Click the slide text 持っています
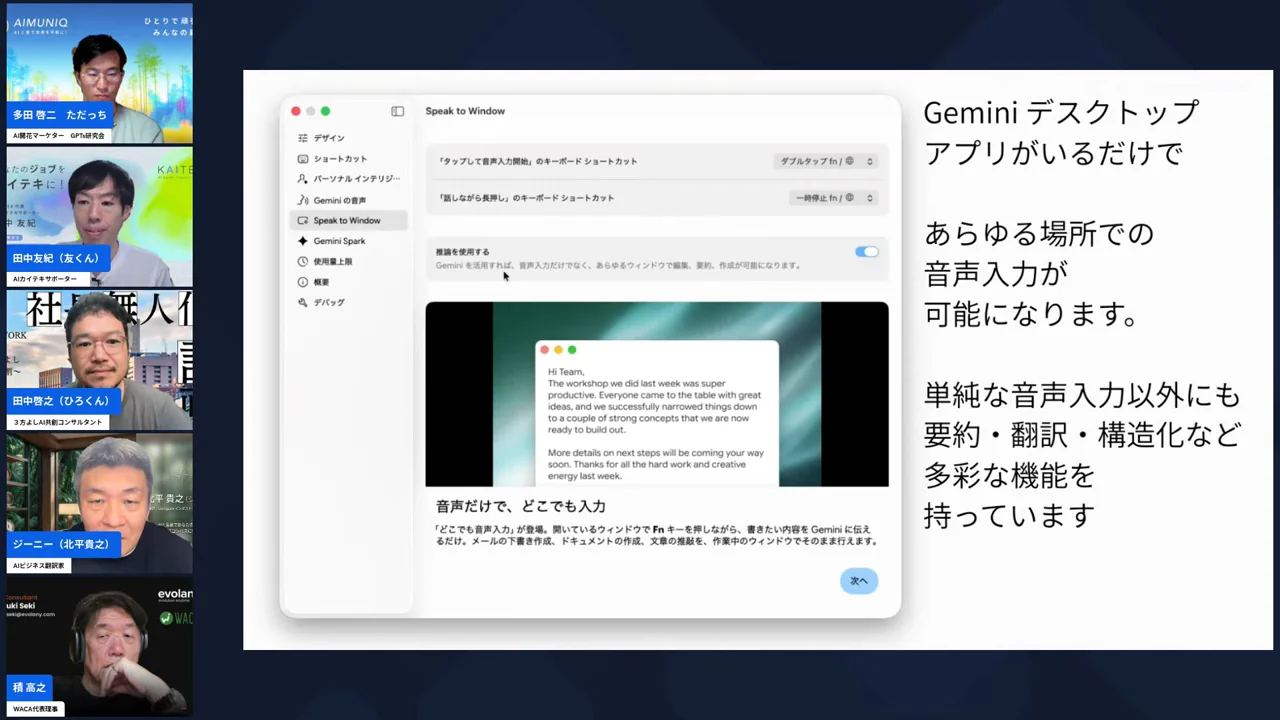This screenshot has width=1280, height=720. click(x=1009, y=517)
